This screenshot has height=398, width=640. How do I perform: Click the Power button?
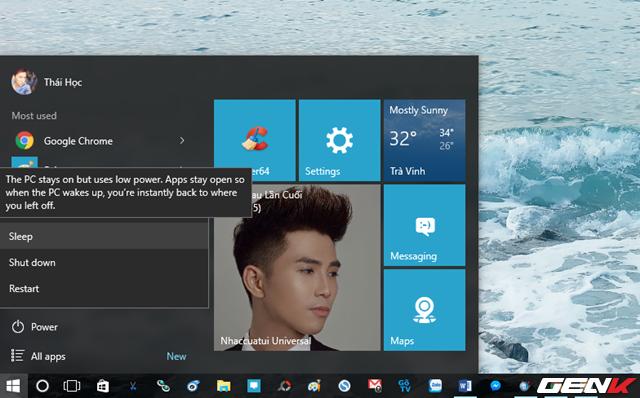point(35,327)
